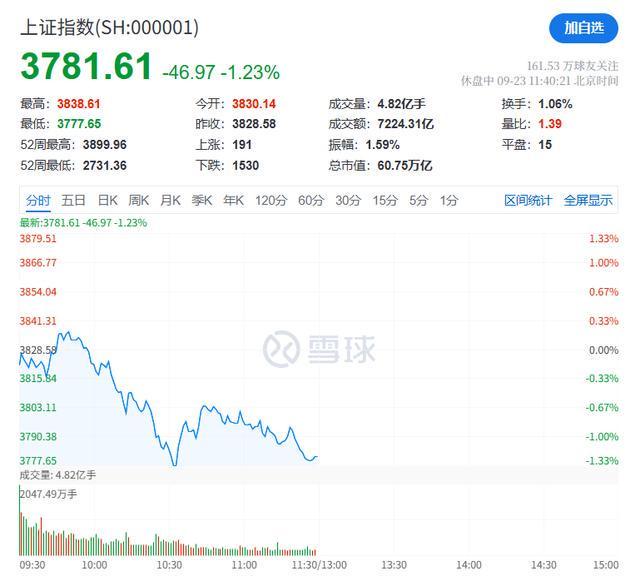Pick the 15分 interval tab
The image size is (640, 586).
pos(385,200)
